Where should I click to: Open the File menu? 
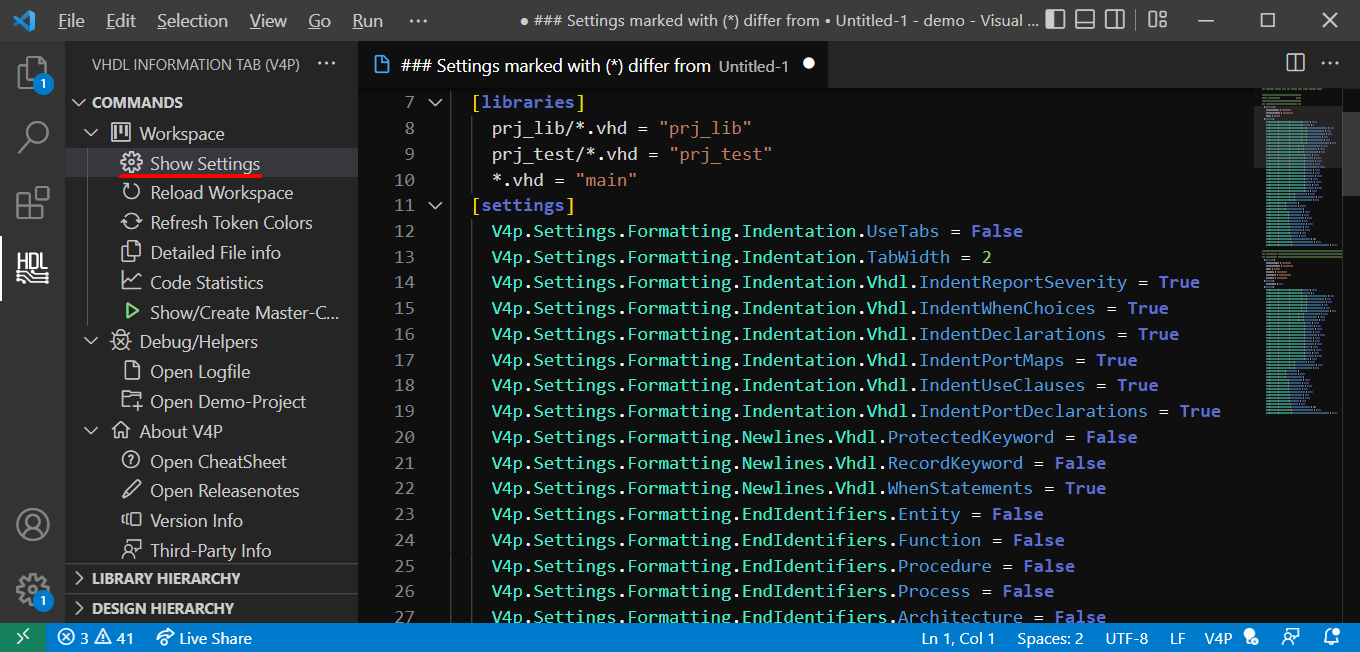(x=71, y=20)
